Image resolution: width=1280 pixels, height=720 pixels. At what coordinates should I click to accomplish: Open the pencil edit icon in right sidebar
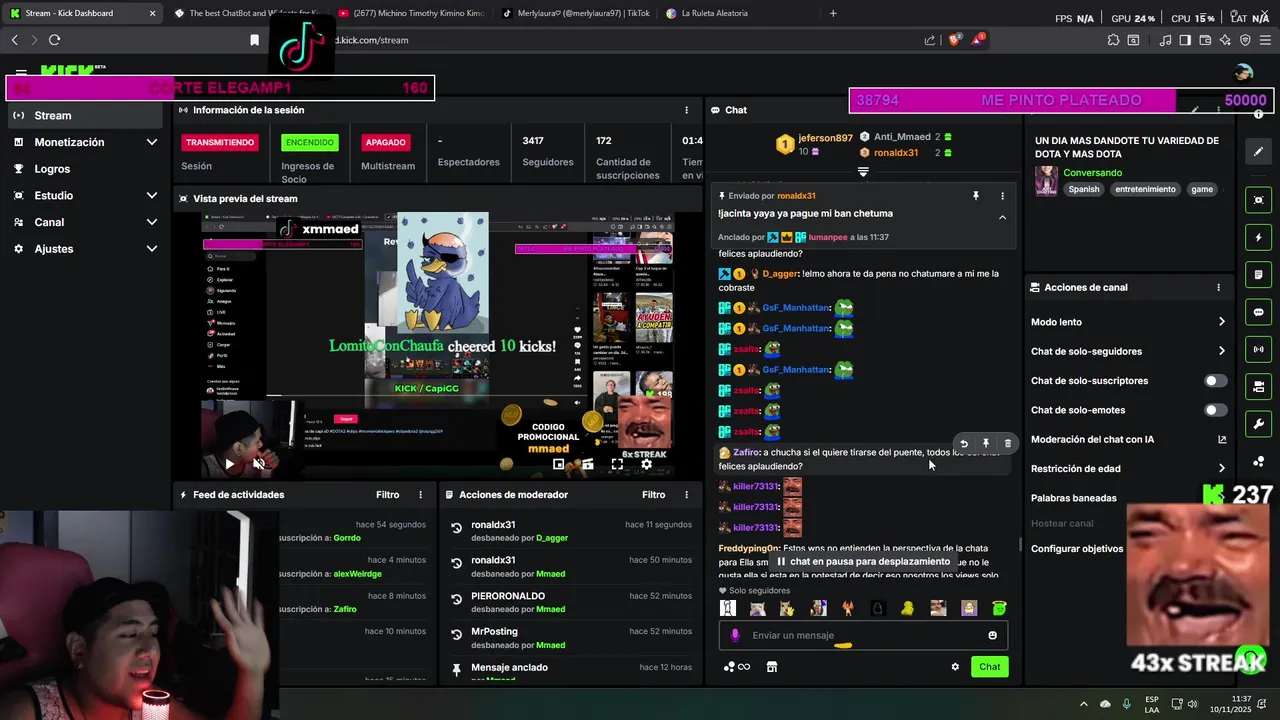[1258, 152]
